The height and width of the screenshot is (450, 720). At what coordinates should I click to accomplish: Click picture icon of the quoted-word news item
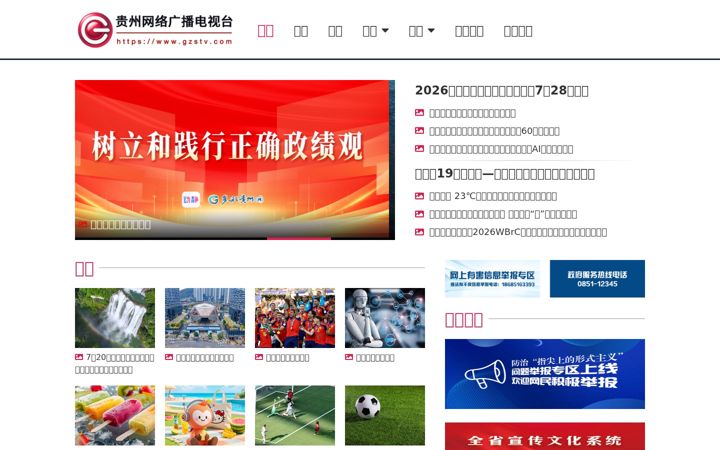[x=419, y=214]
